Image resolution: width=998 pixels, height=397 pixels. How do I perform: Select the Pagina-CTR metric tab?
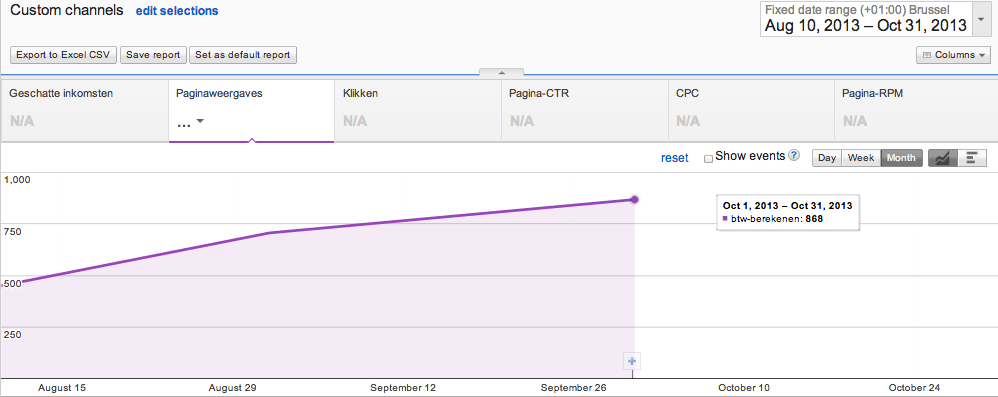click(584, 110)
